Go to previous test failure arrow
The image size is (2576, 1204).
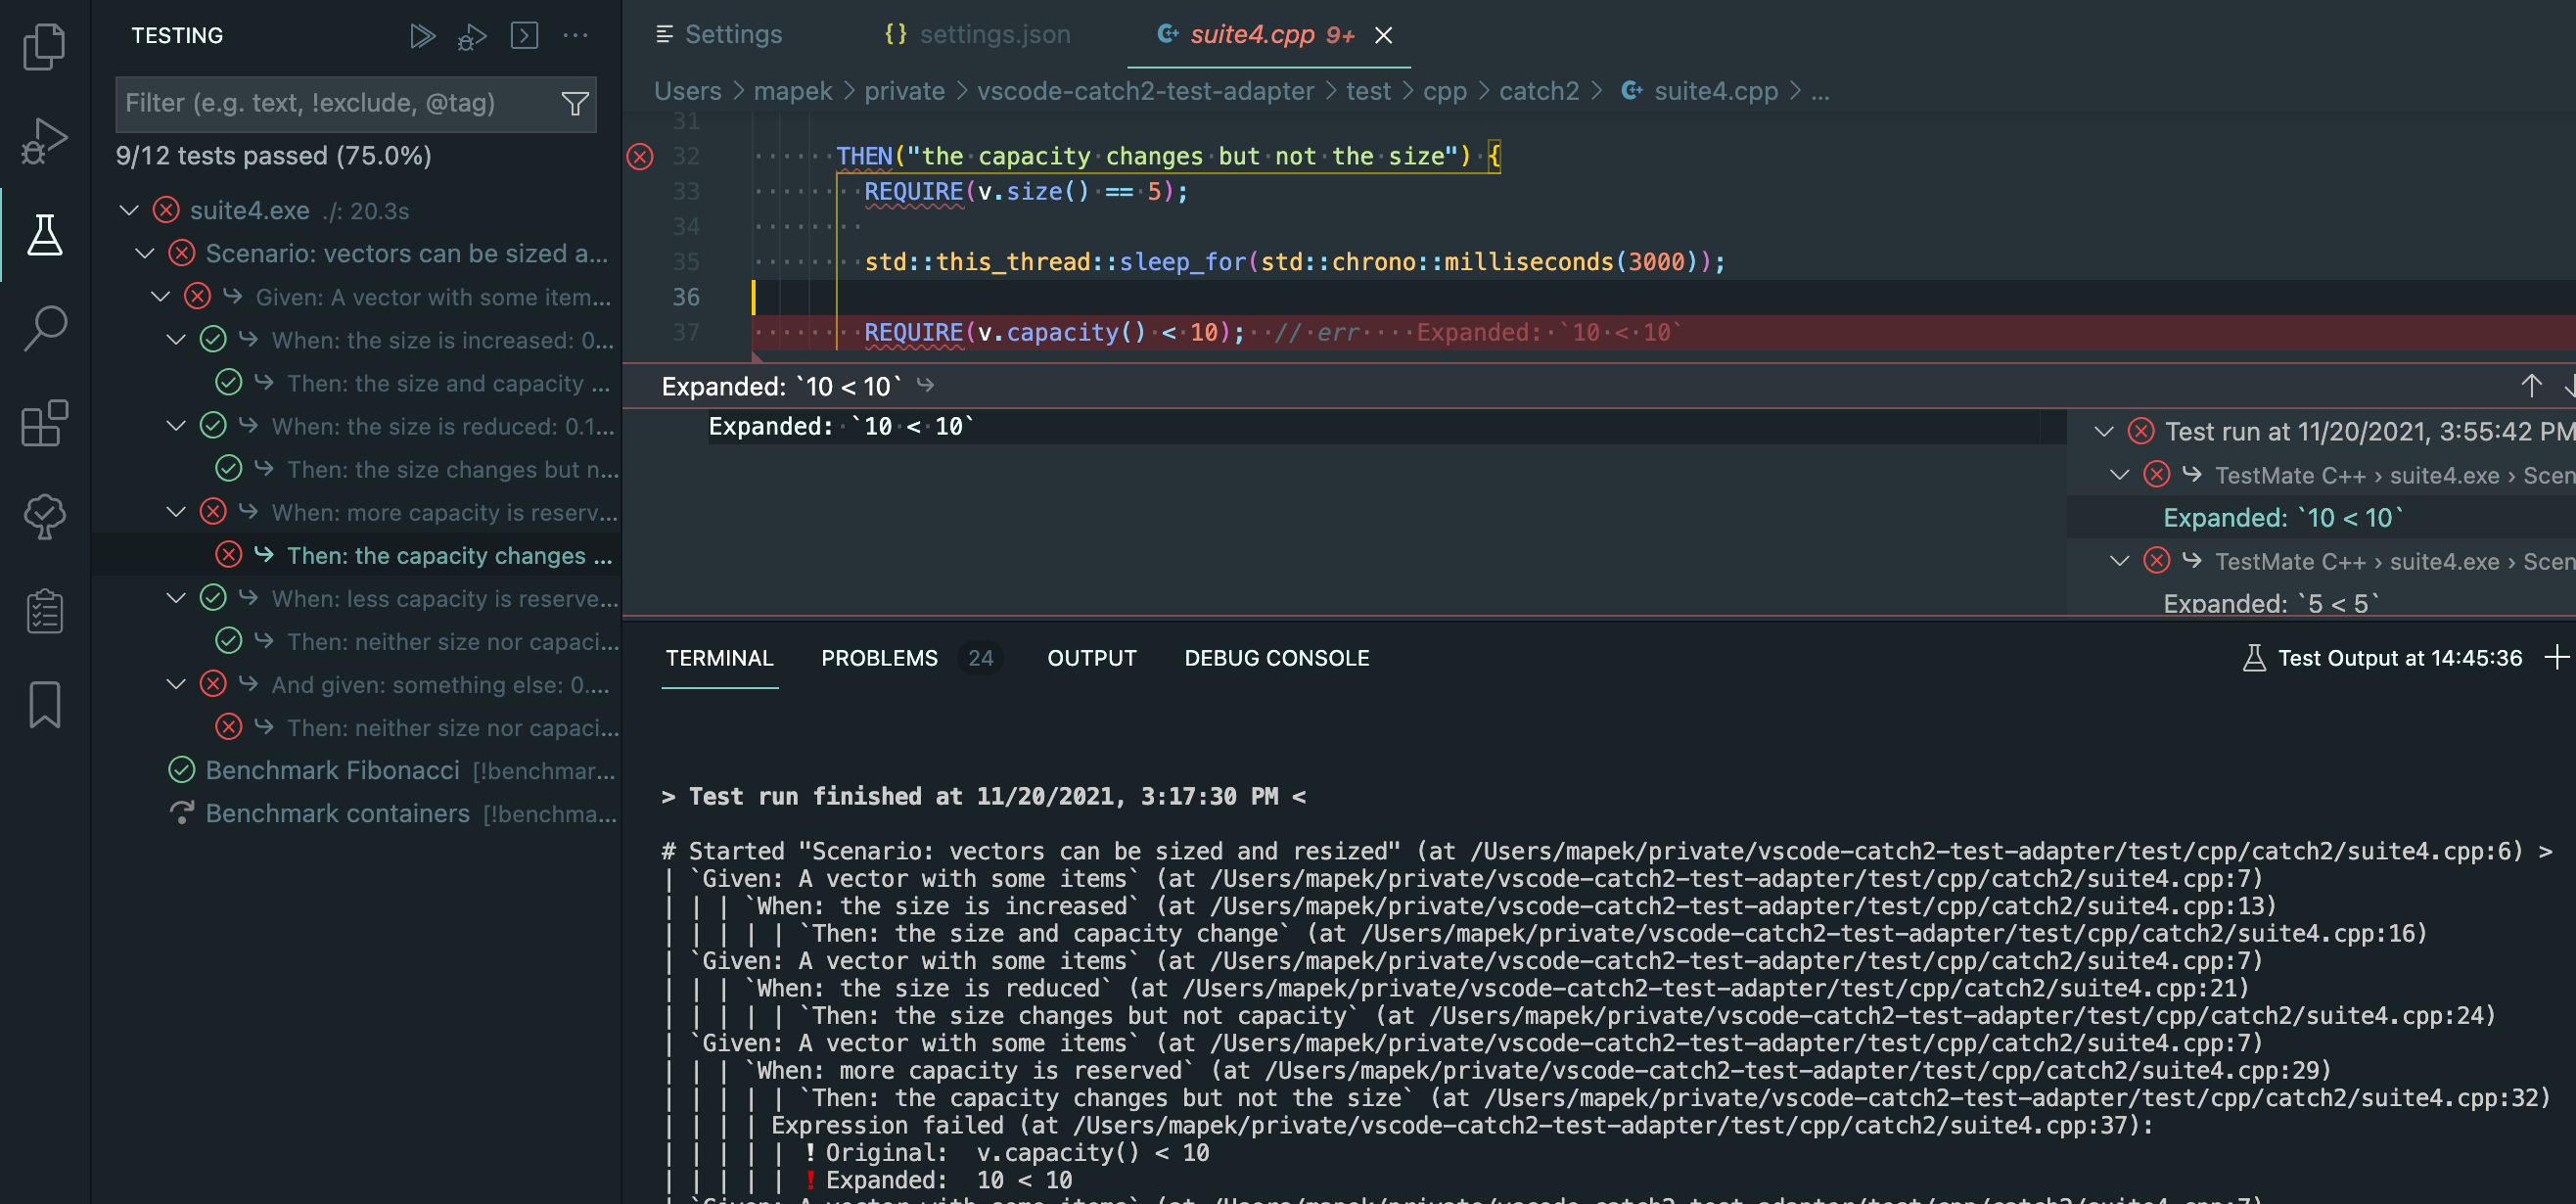[x=2530, y=386]
